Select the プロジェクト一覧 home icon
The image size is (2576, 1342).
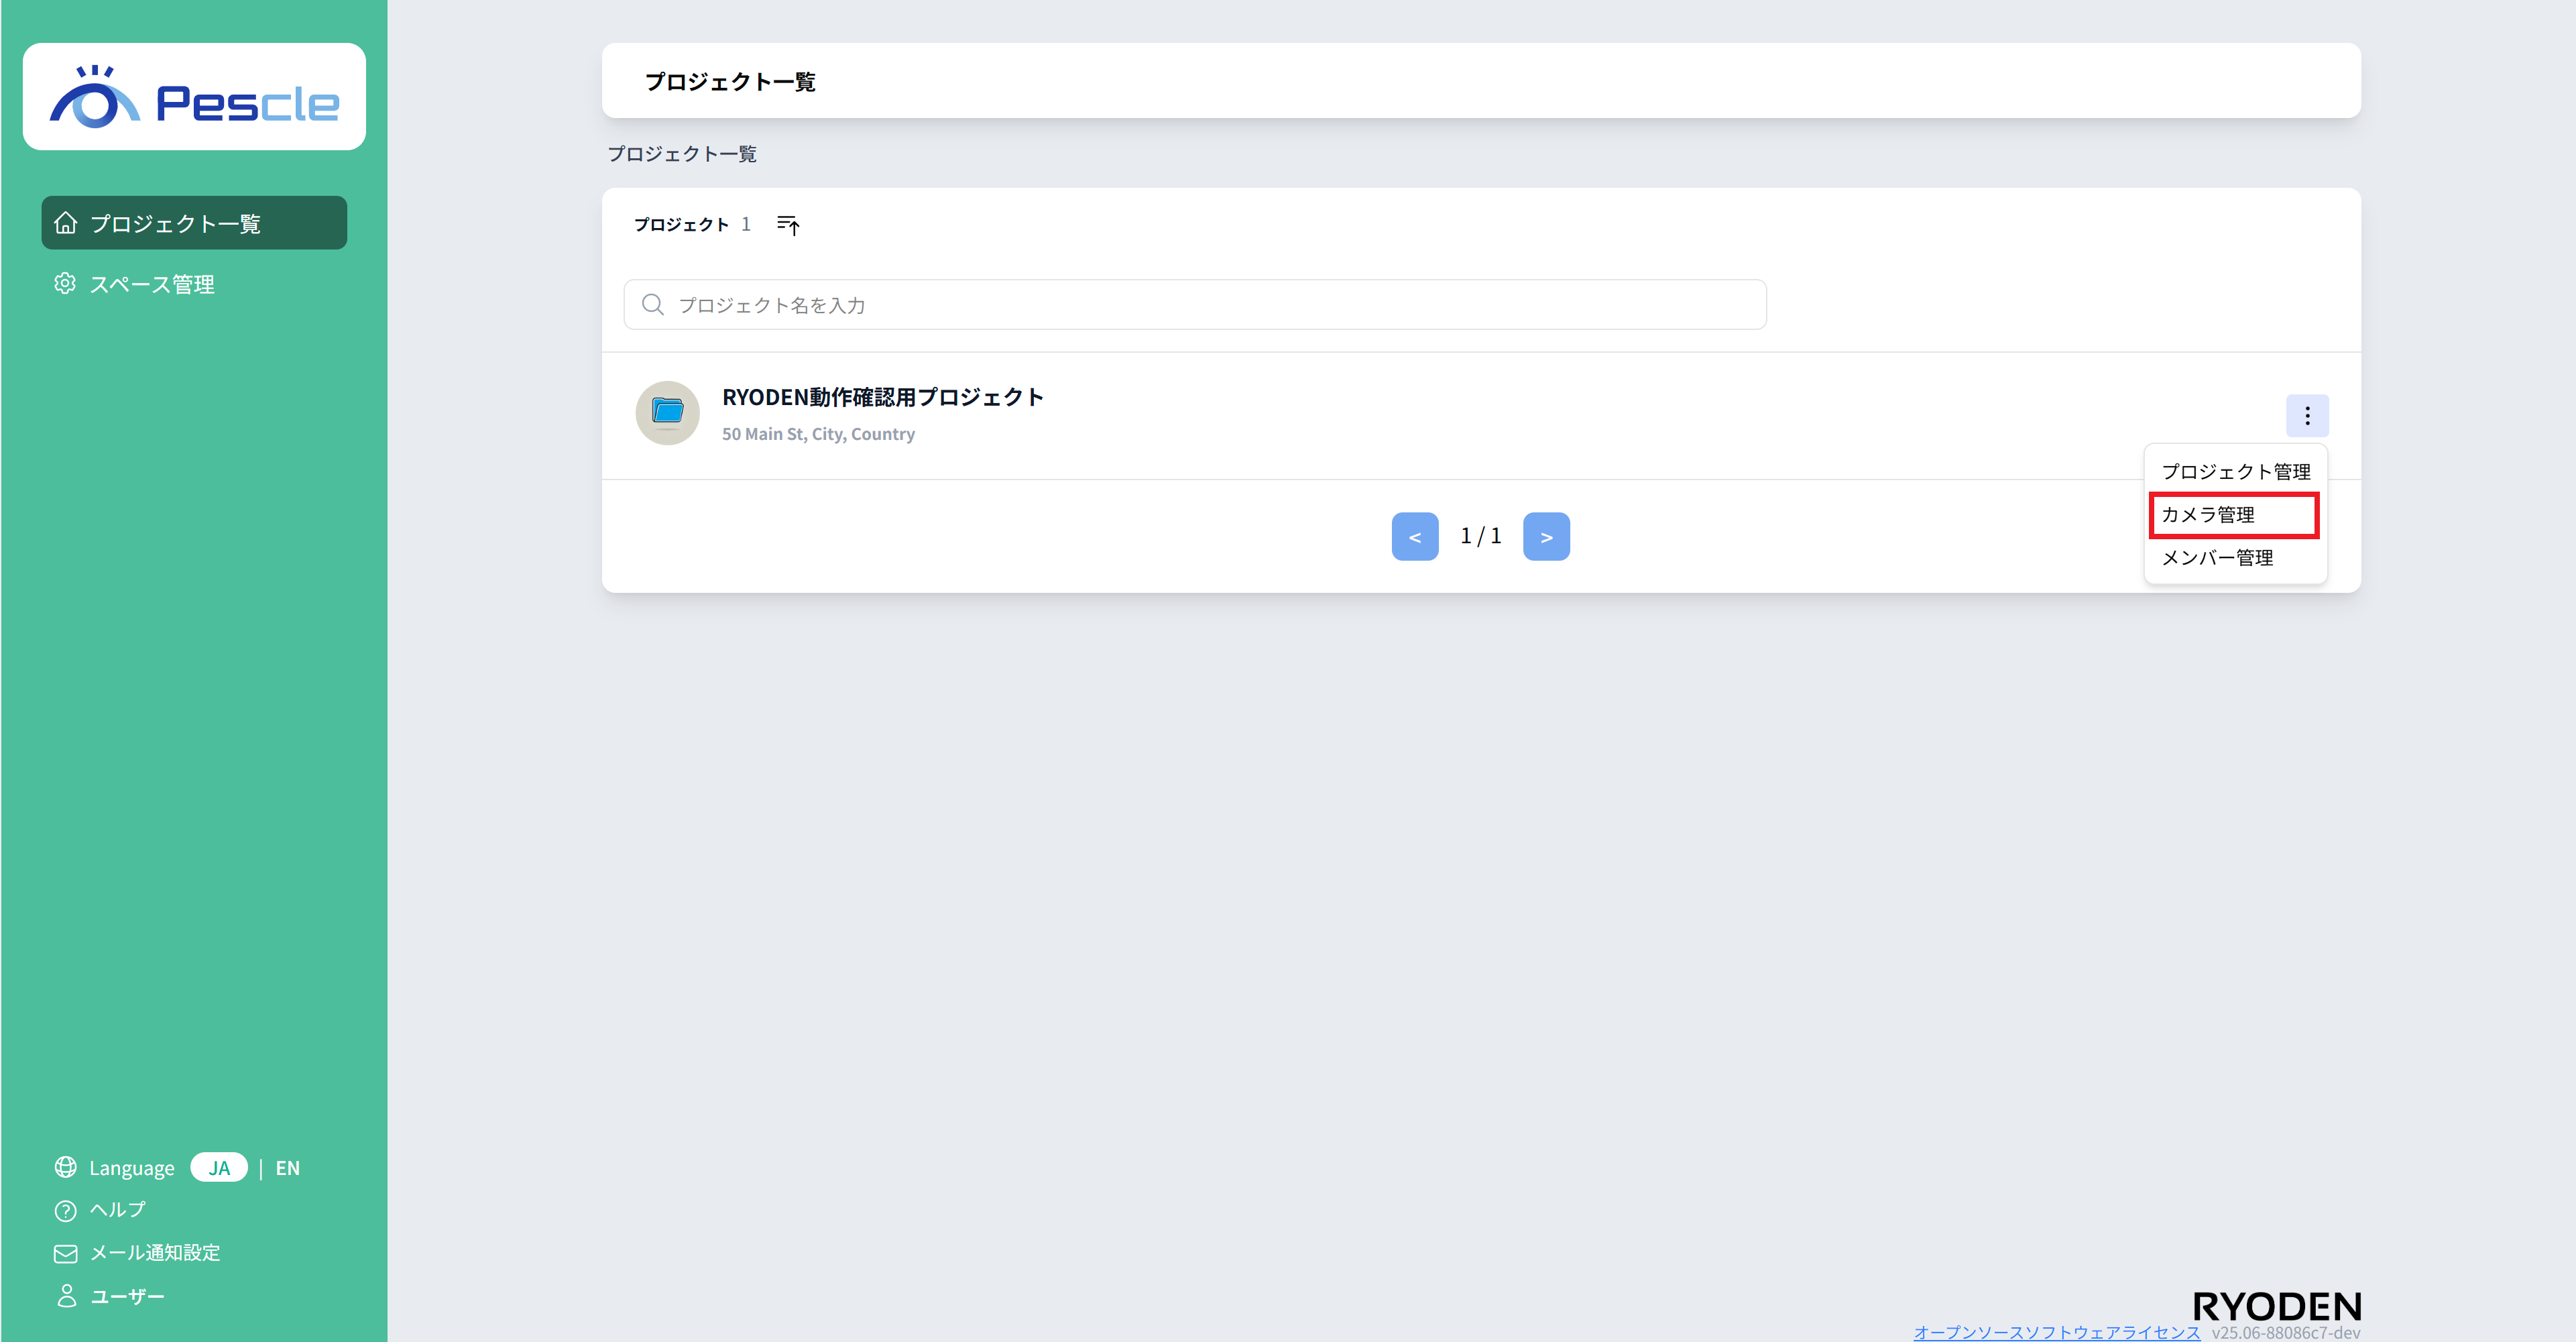pyautogui.click(x=65, y=223)
